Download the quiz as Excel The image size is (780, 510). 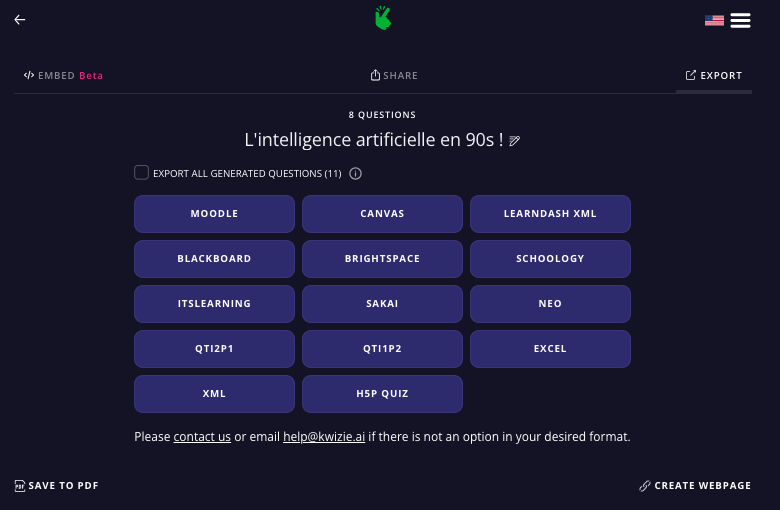click(550, 349)
